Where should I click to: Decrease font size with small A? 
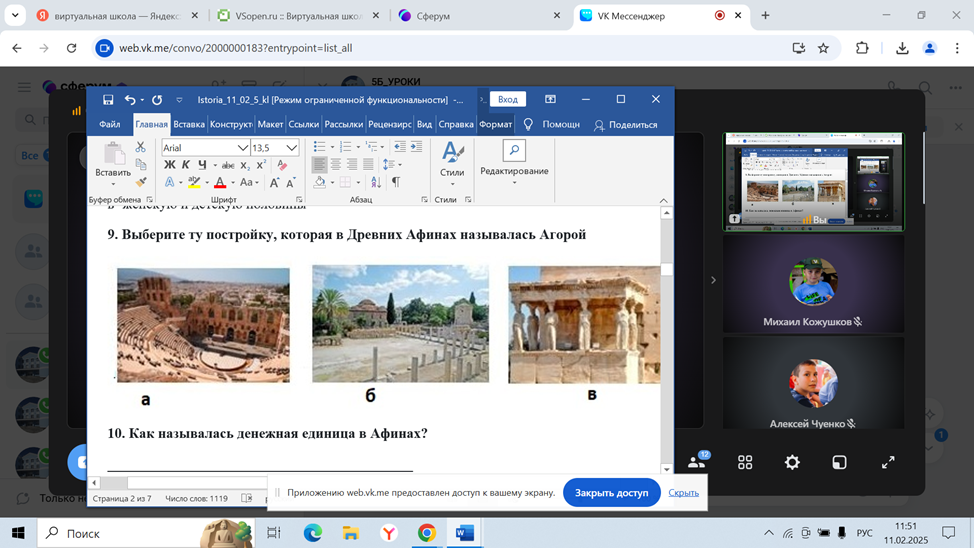pyautogui.click(x=290, y=182)
